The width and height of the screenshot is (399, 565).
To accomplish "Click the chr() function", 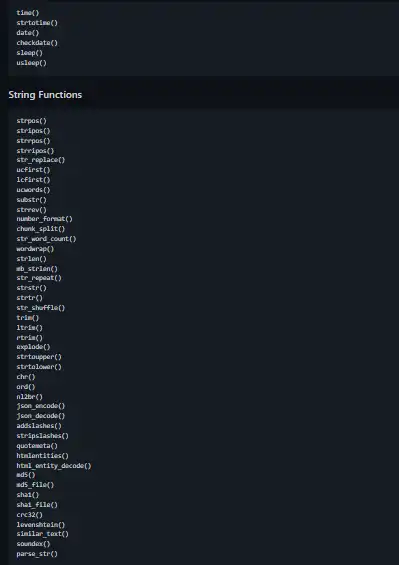I will pyautogui.click(x=26, y=377).
